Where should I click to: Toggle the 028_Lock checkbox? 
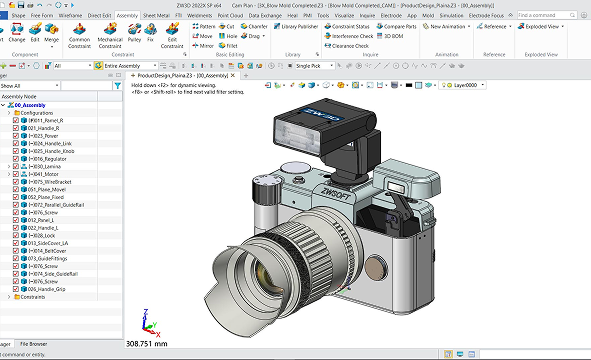16,235
